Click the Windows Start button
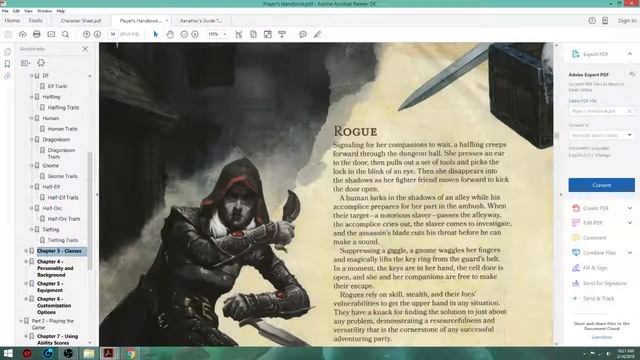 point(8,353)
